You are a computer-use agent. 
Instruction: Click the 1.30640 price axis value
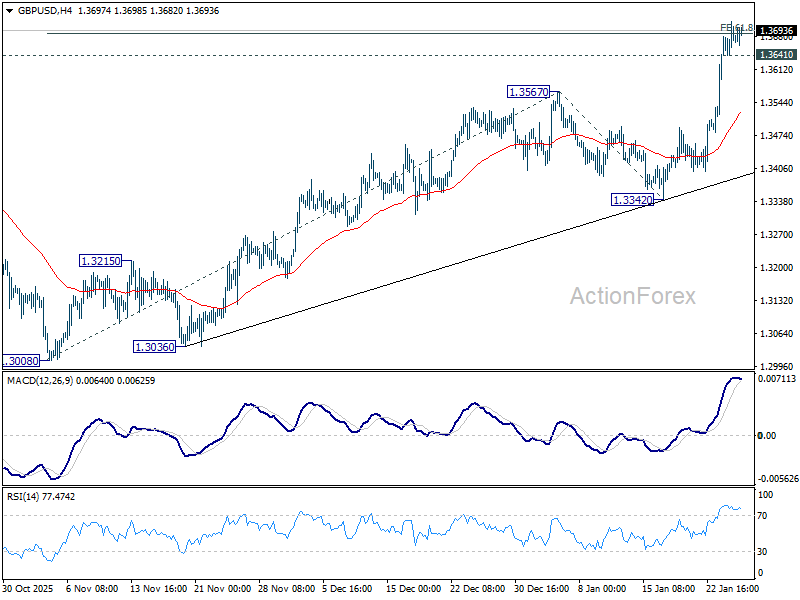point(777,334)
